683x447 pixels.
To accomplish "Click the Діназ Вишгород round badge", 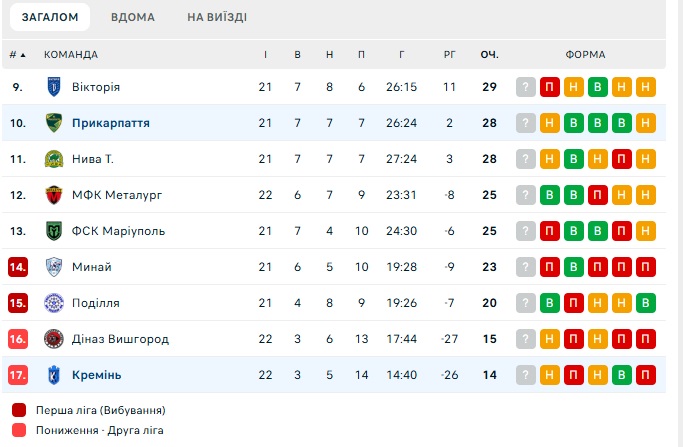I will click(54, 339).
